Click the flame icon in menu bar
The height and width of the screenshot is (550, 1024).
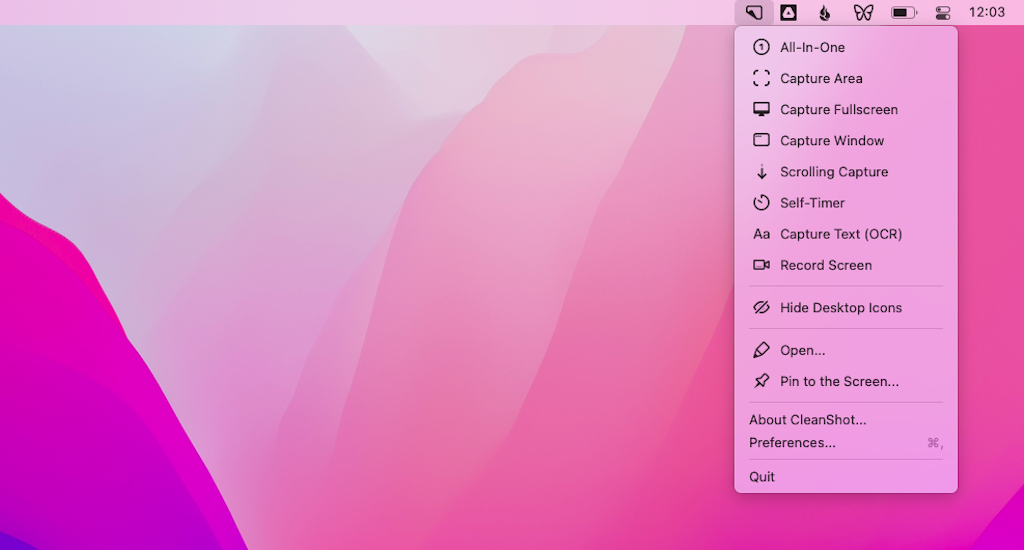[x=825, y=12]
